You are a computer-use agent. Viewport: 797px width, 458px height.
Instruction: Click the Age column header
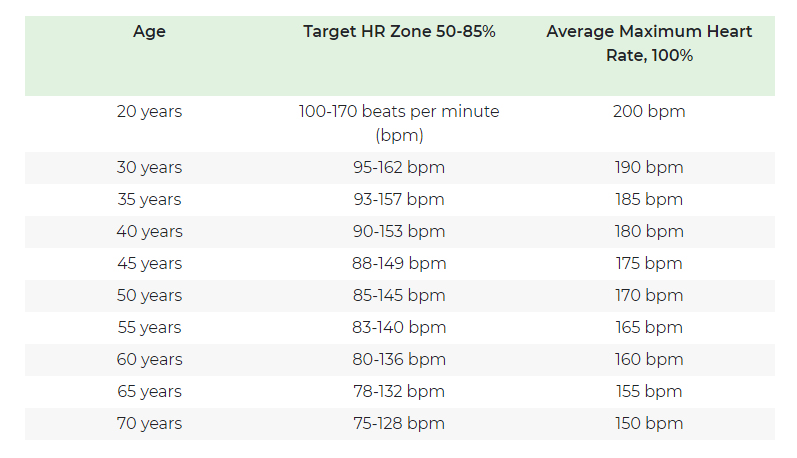click(149, 32)
